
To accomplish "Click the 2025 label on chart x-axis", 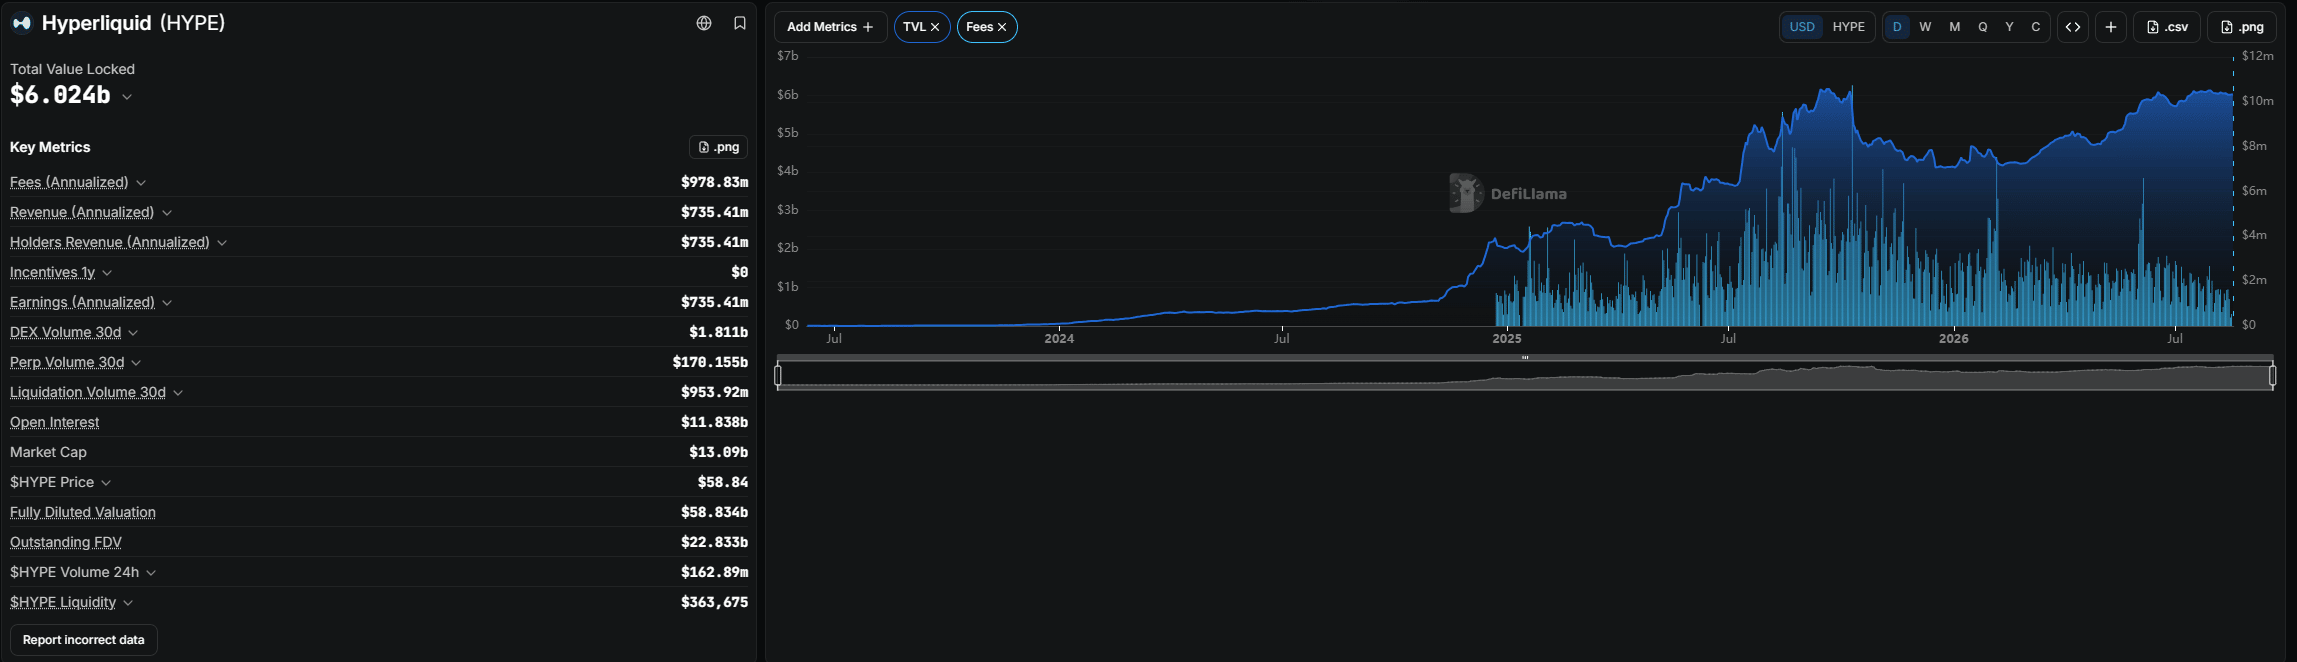I will [1507, 339].
